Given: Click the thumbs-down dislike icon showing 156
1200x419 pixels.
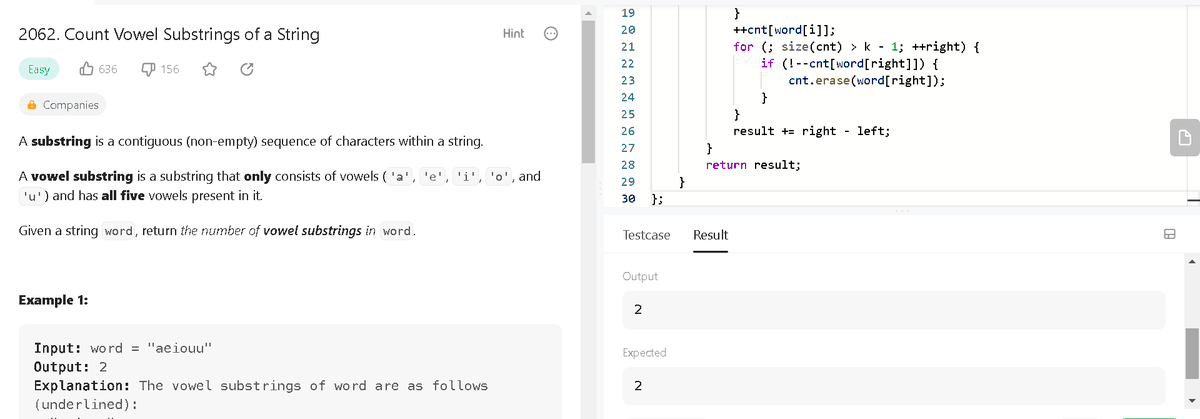Looking at the screenshot, I should click(x=148, y=70).
